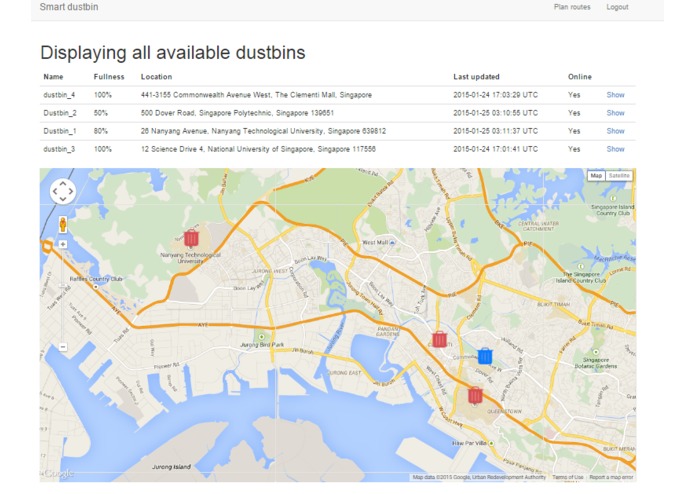Screen dimensions: 695x494
Task: Zoom out the map with minus button
Action: coord(63,347)
